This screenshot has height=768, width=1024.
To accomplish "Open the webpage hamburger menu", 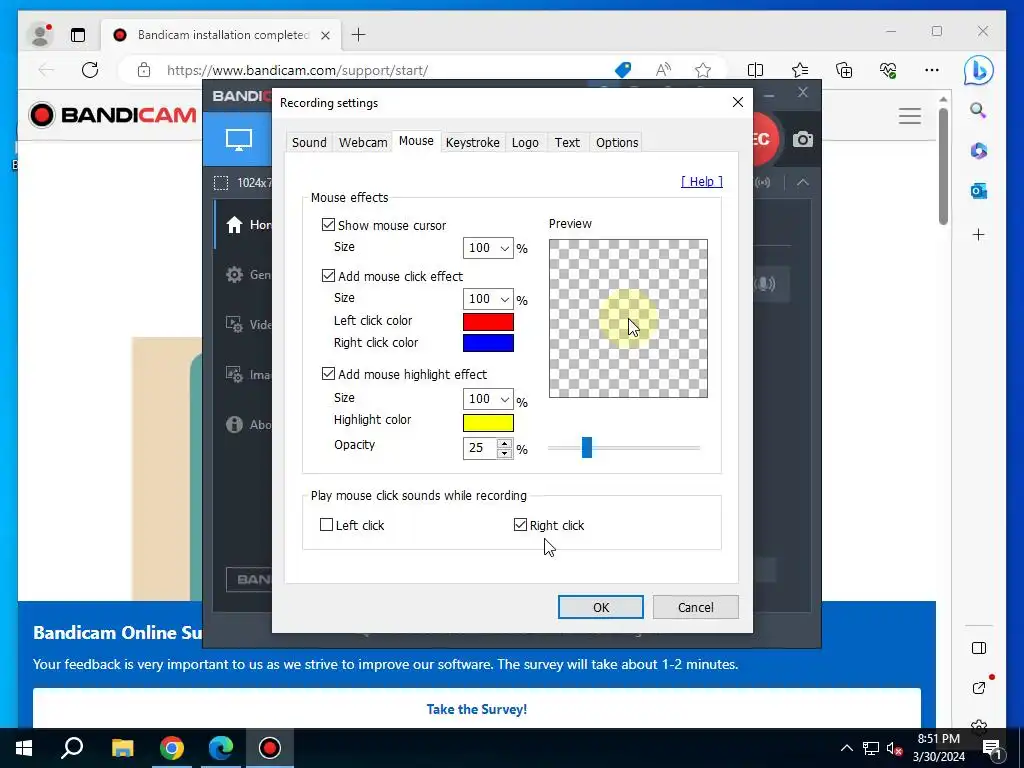I will (x=909, y=116).
